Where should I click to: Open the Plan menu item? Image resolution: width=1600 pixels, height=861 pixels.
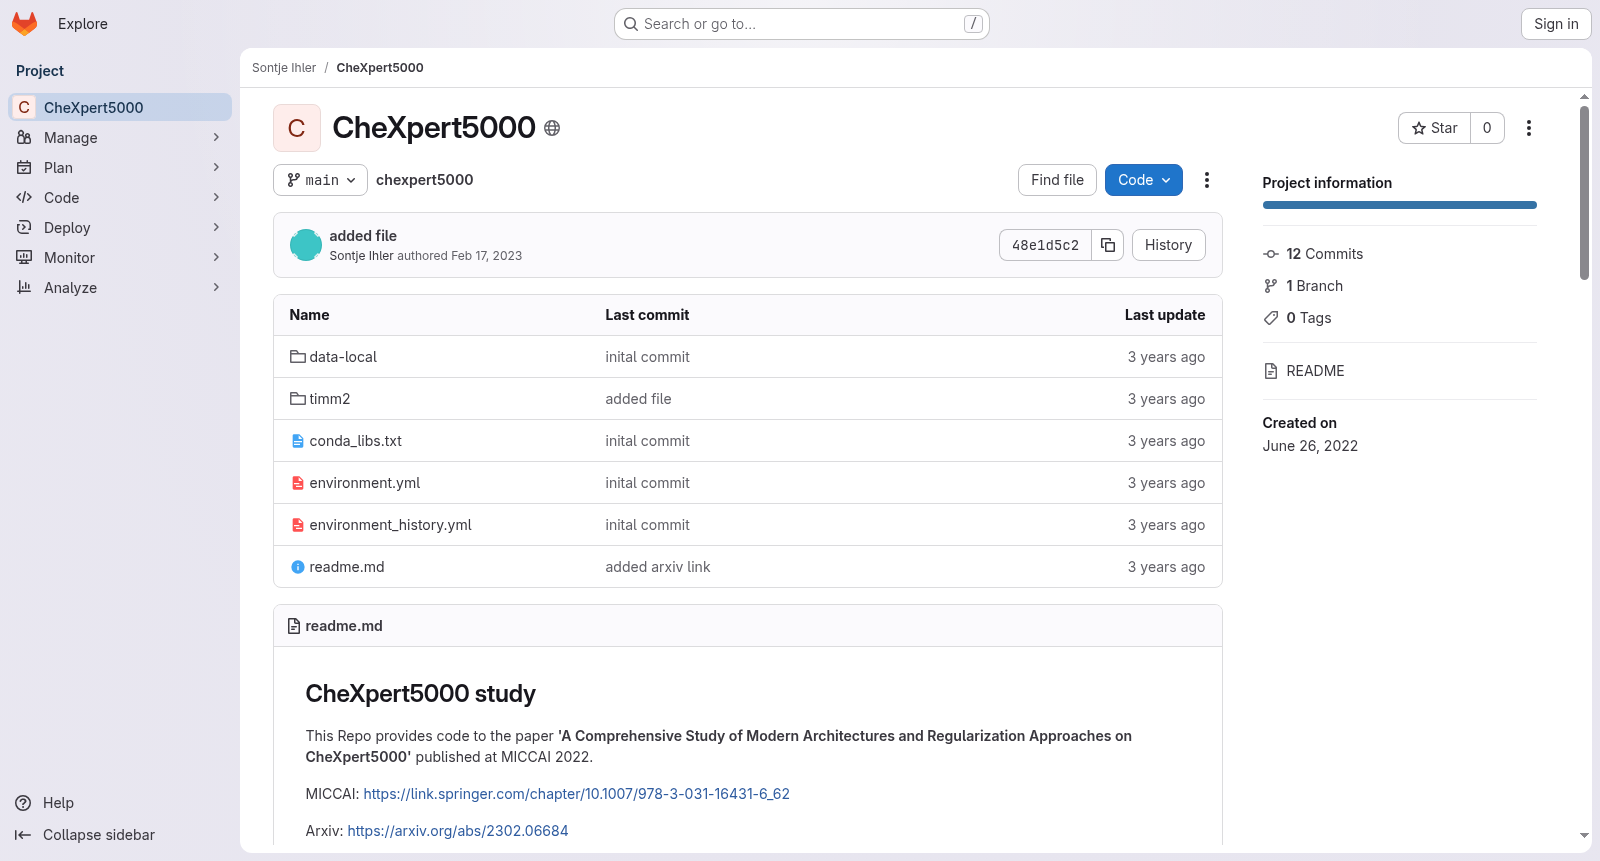[120, 168]
